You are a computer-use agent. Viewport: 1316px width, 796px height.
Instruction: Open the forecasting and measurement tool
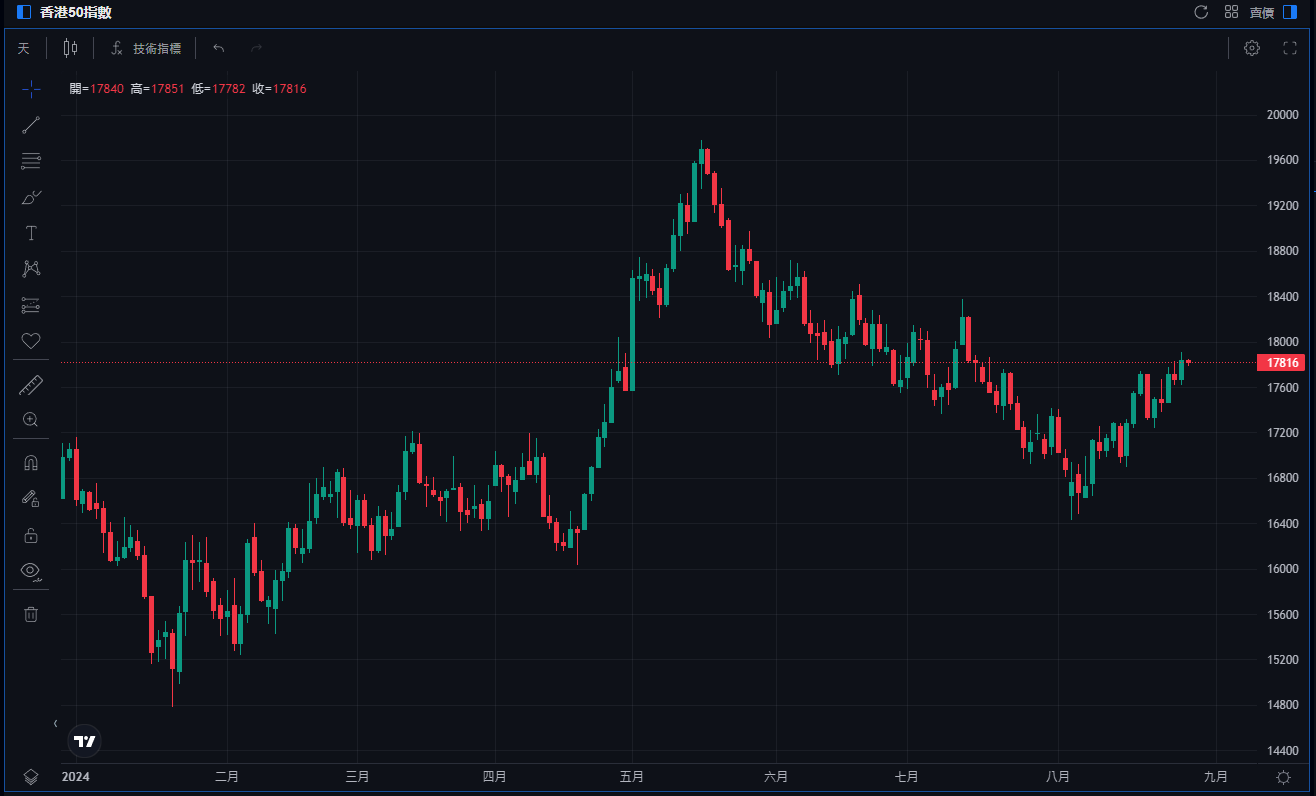point(31,305)
